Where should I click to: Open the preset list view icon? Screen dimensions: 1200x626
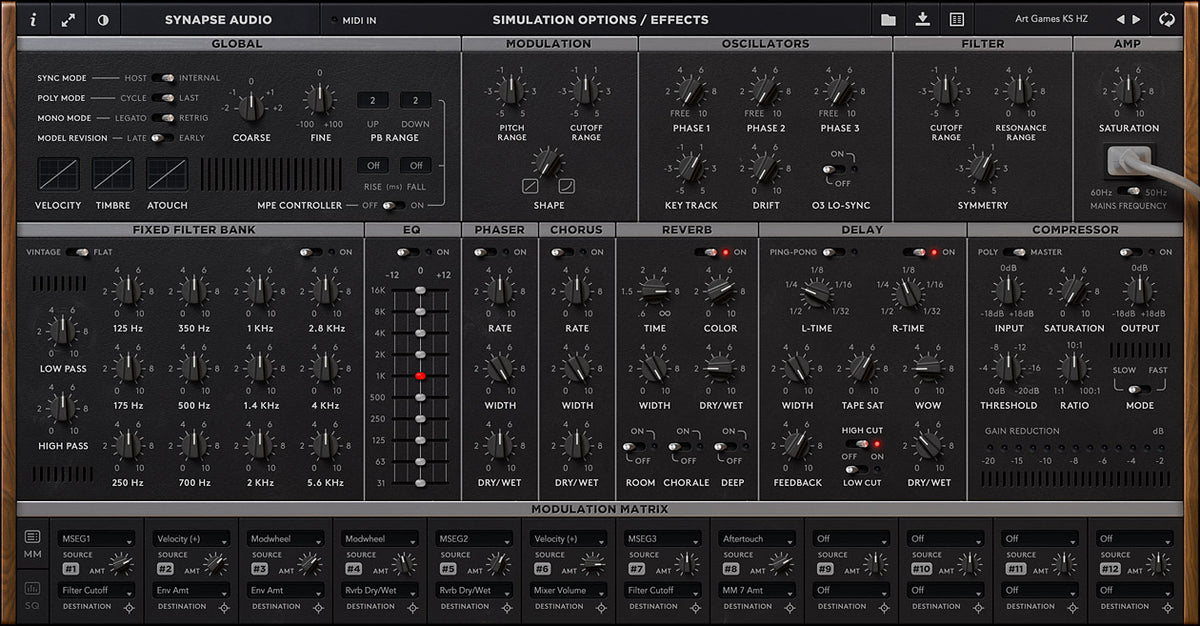pos(956,19)
